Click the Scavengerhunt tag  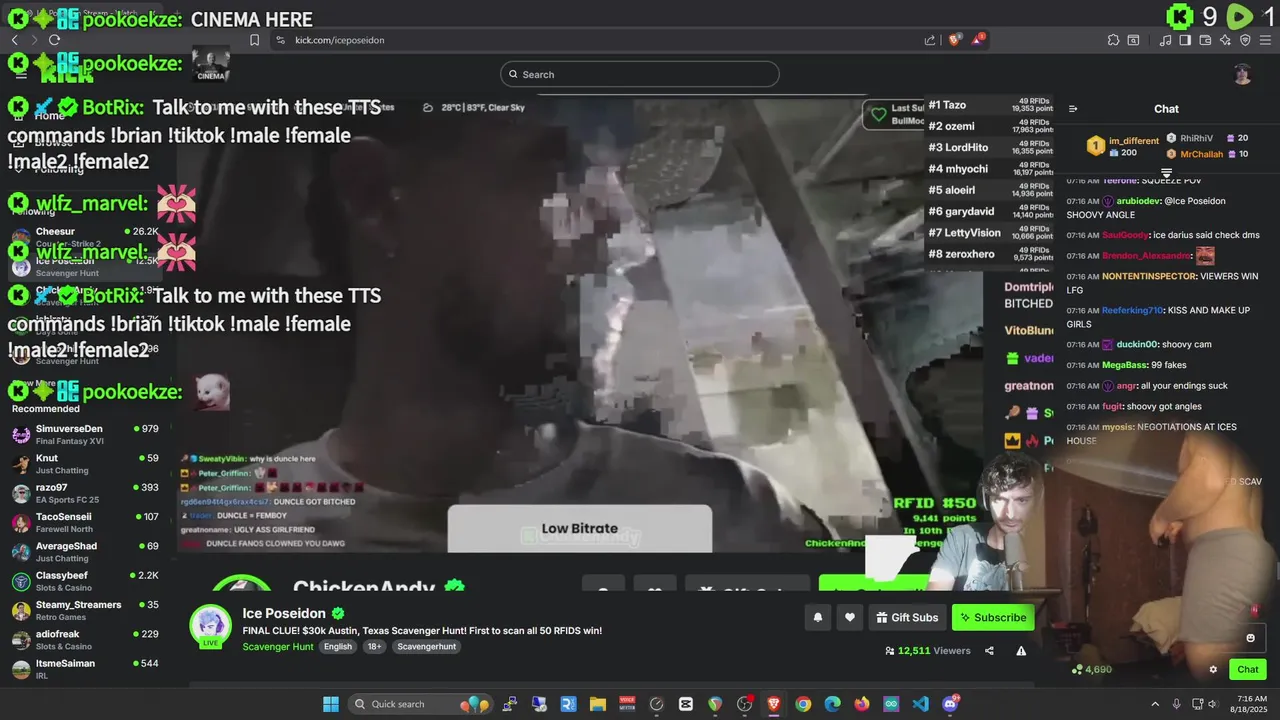(427, 647)
